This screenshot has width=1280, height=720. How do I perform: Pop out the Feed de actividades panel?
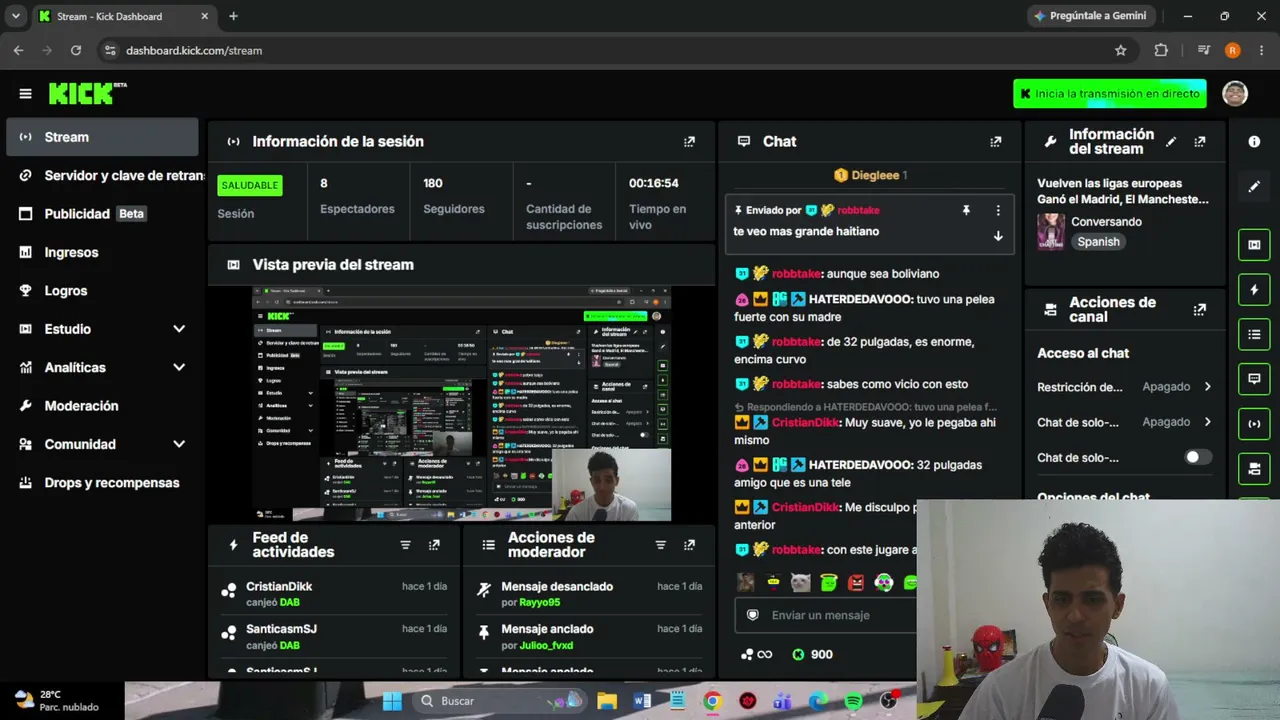click(x=434, y=545)
